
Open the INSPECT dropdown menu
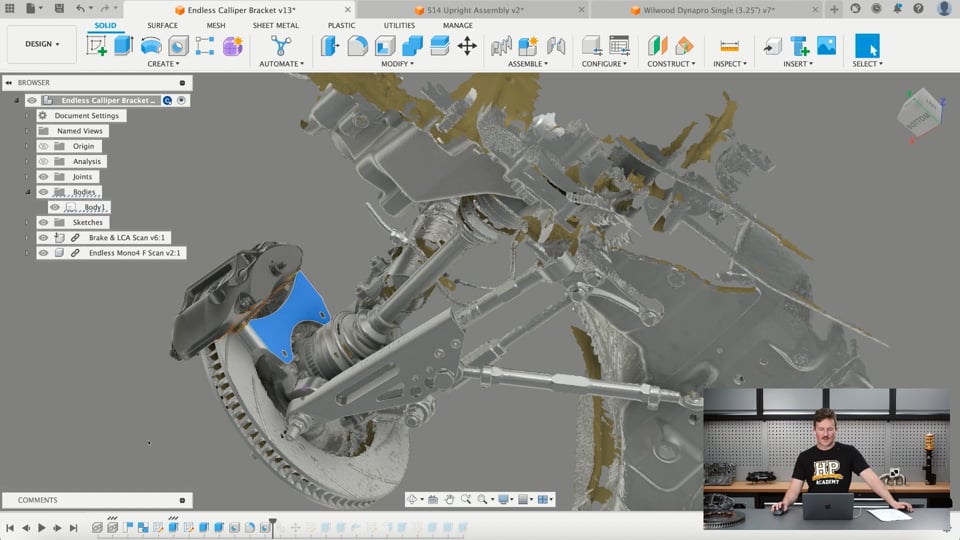click(x=730, y=64)
